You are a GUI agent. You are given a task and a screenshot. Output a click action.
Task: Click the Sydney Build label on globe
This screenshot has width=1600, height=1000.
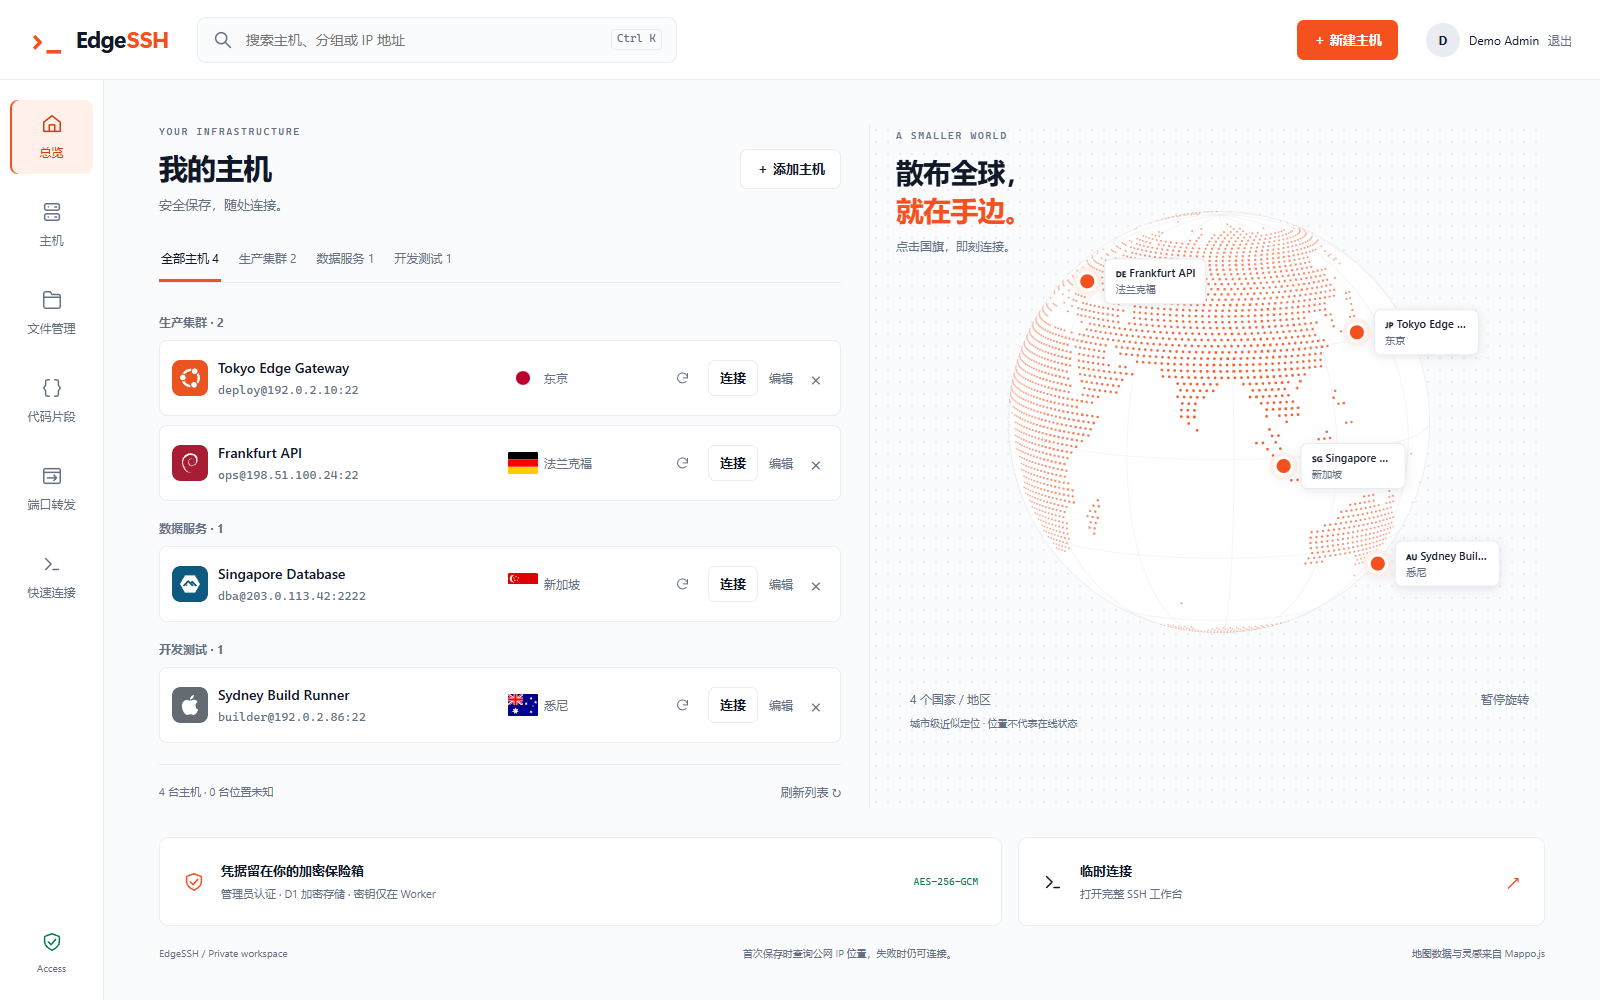(1447, 564)
